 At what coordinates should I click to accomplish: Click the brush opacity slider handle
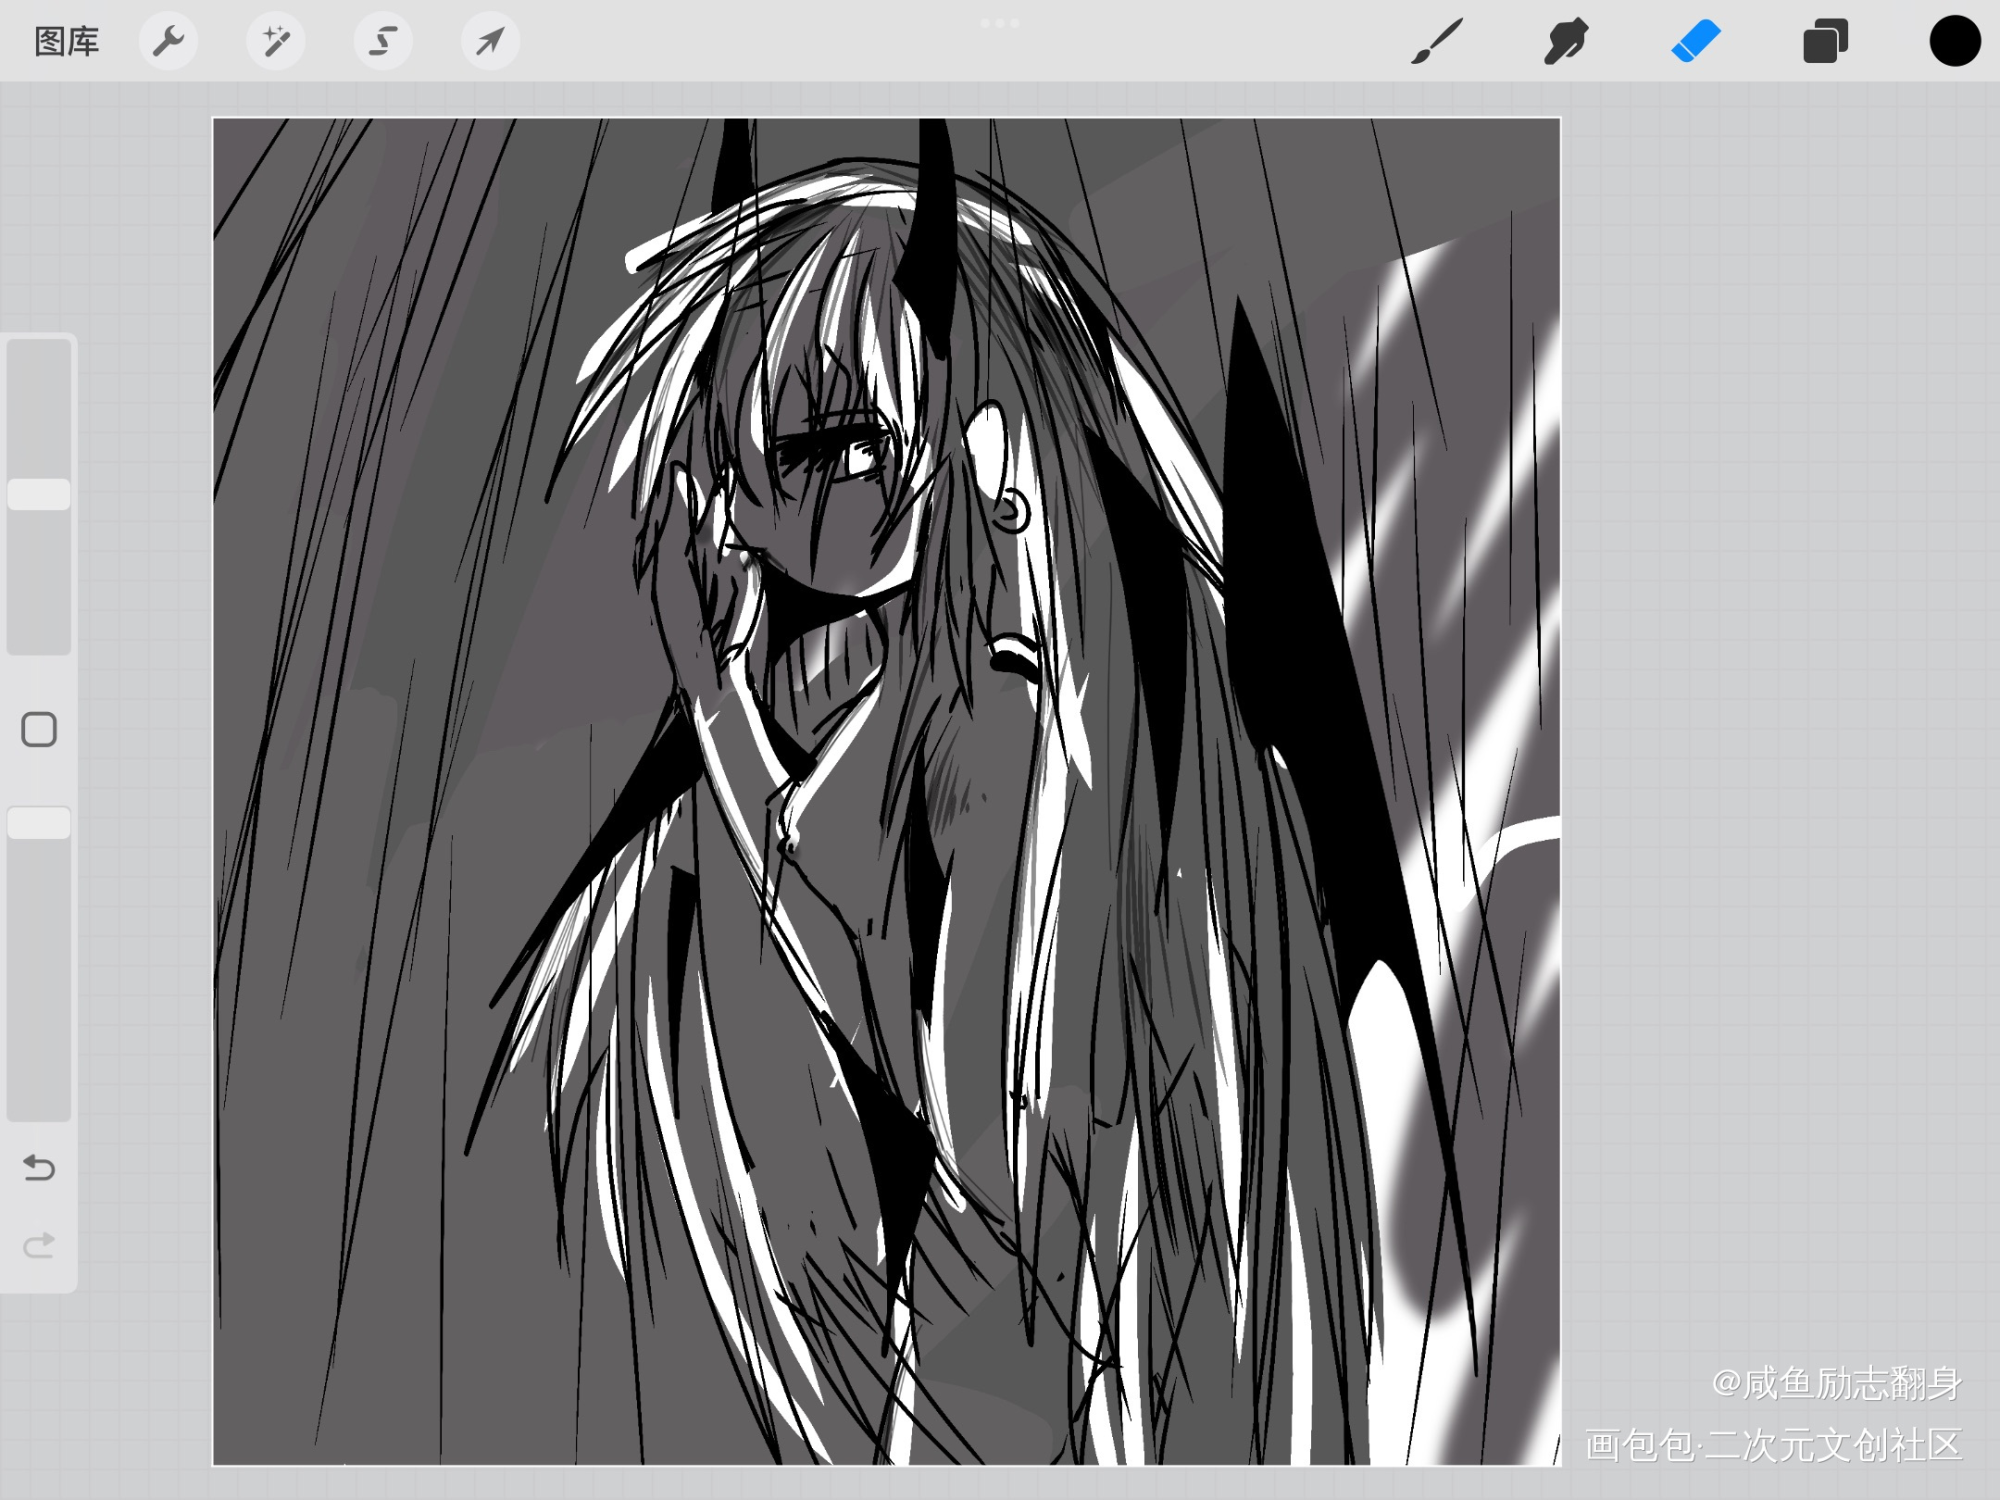[39, 823]
